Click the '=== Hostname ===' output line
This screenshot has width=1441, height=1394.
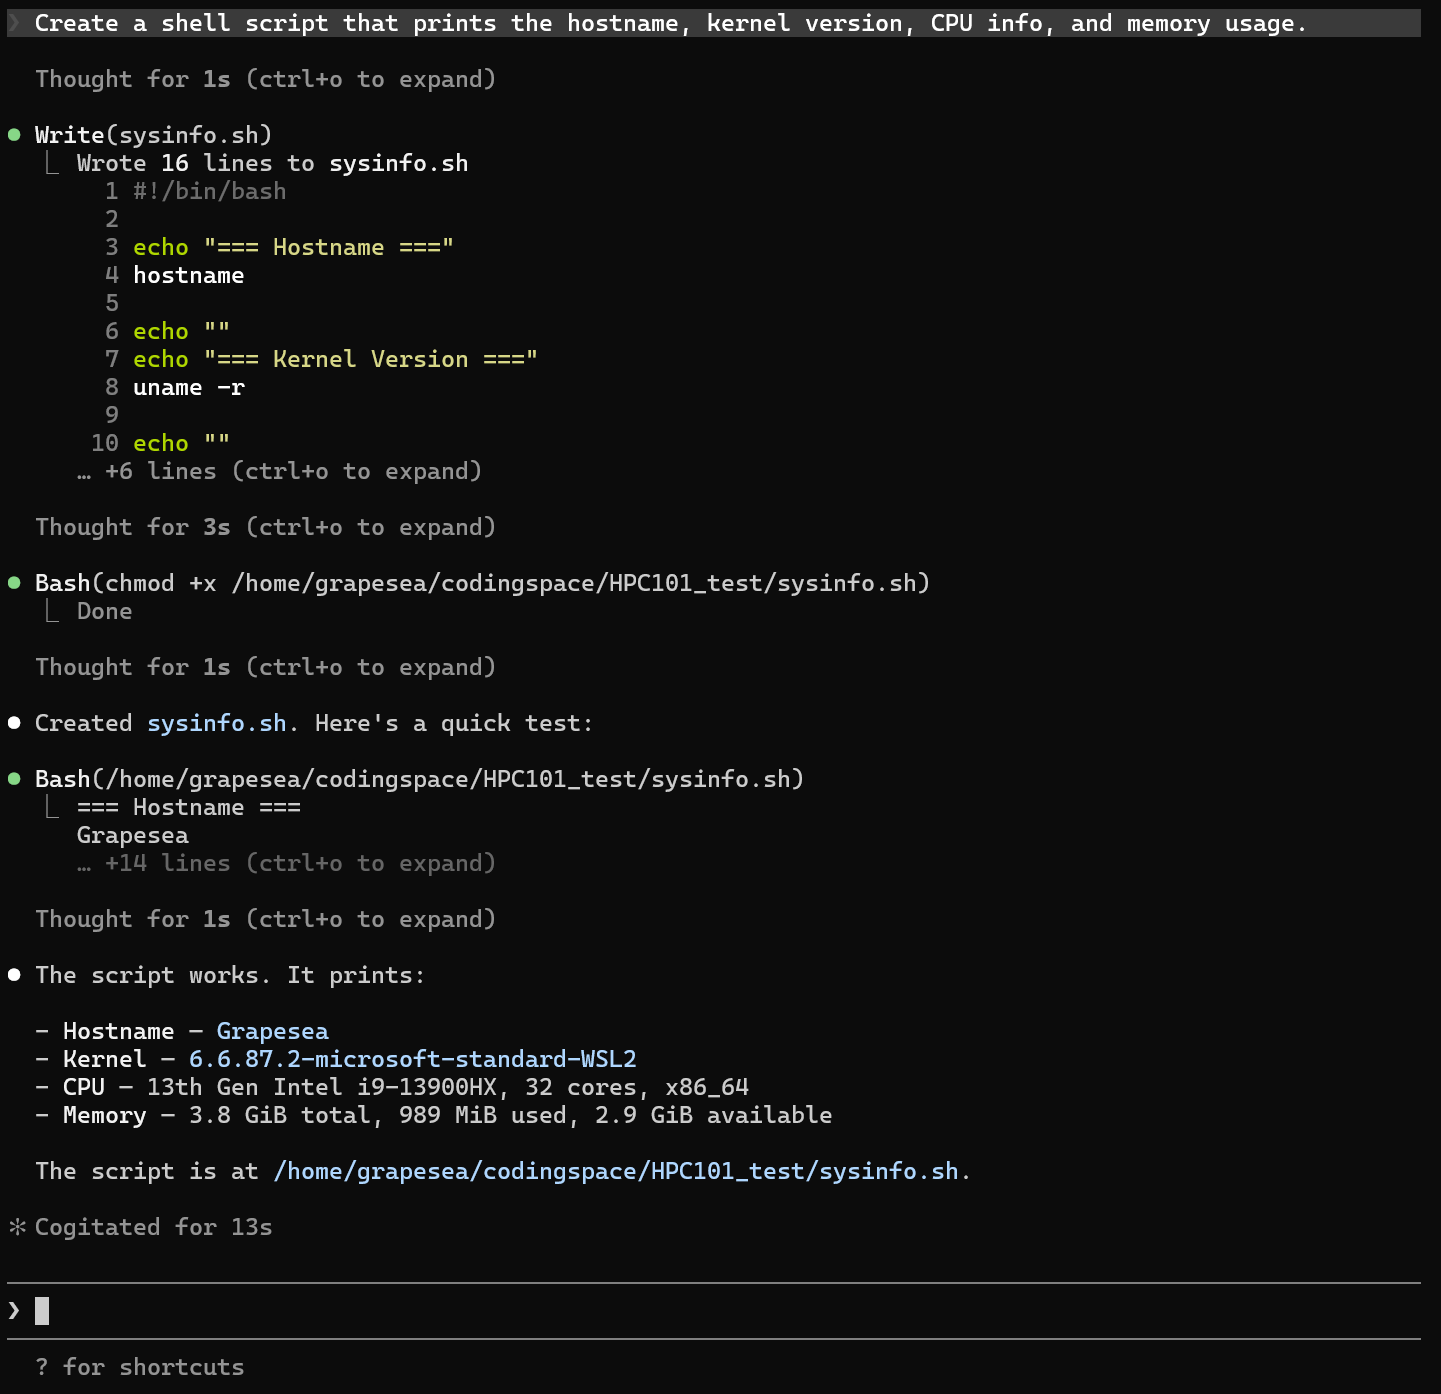(189, 807)
